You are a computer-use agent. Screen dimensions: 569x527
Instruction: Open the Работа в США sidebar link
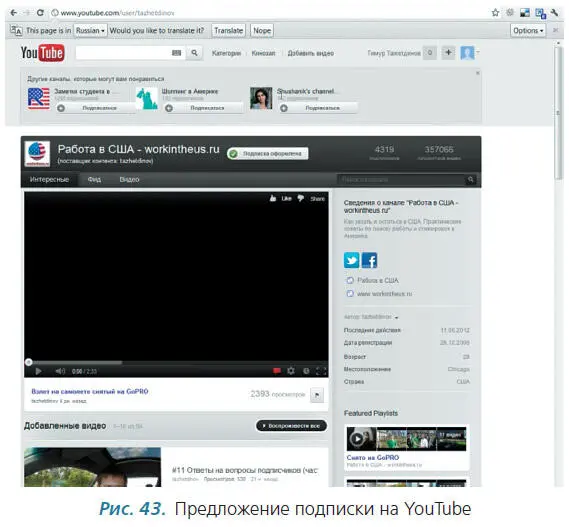click(x=377, y=281)
